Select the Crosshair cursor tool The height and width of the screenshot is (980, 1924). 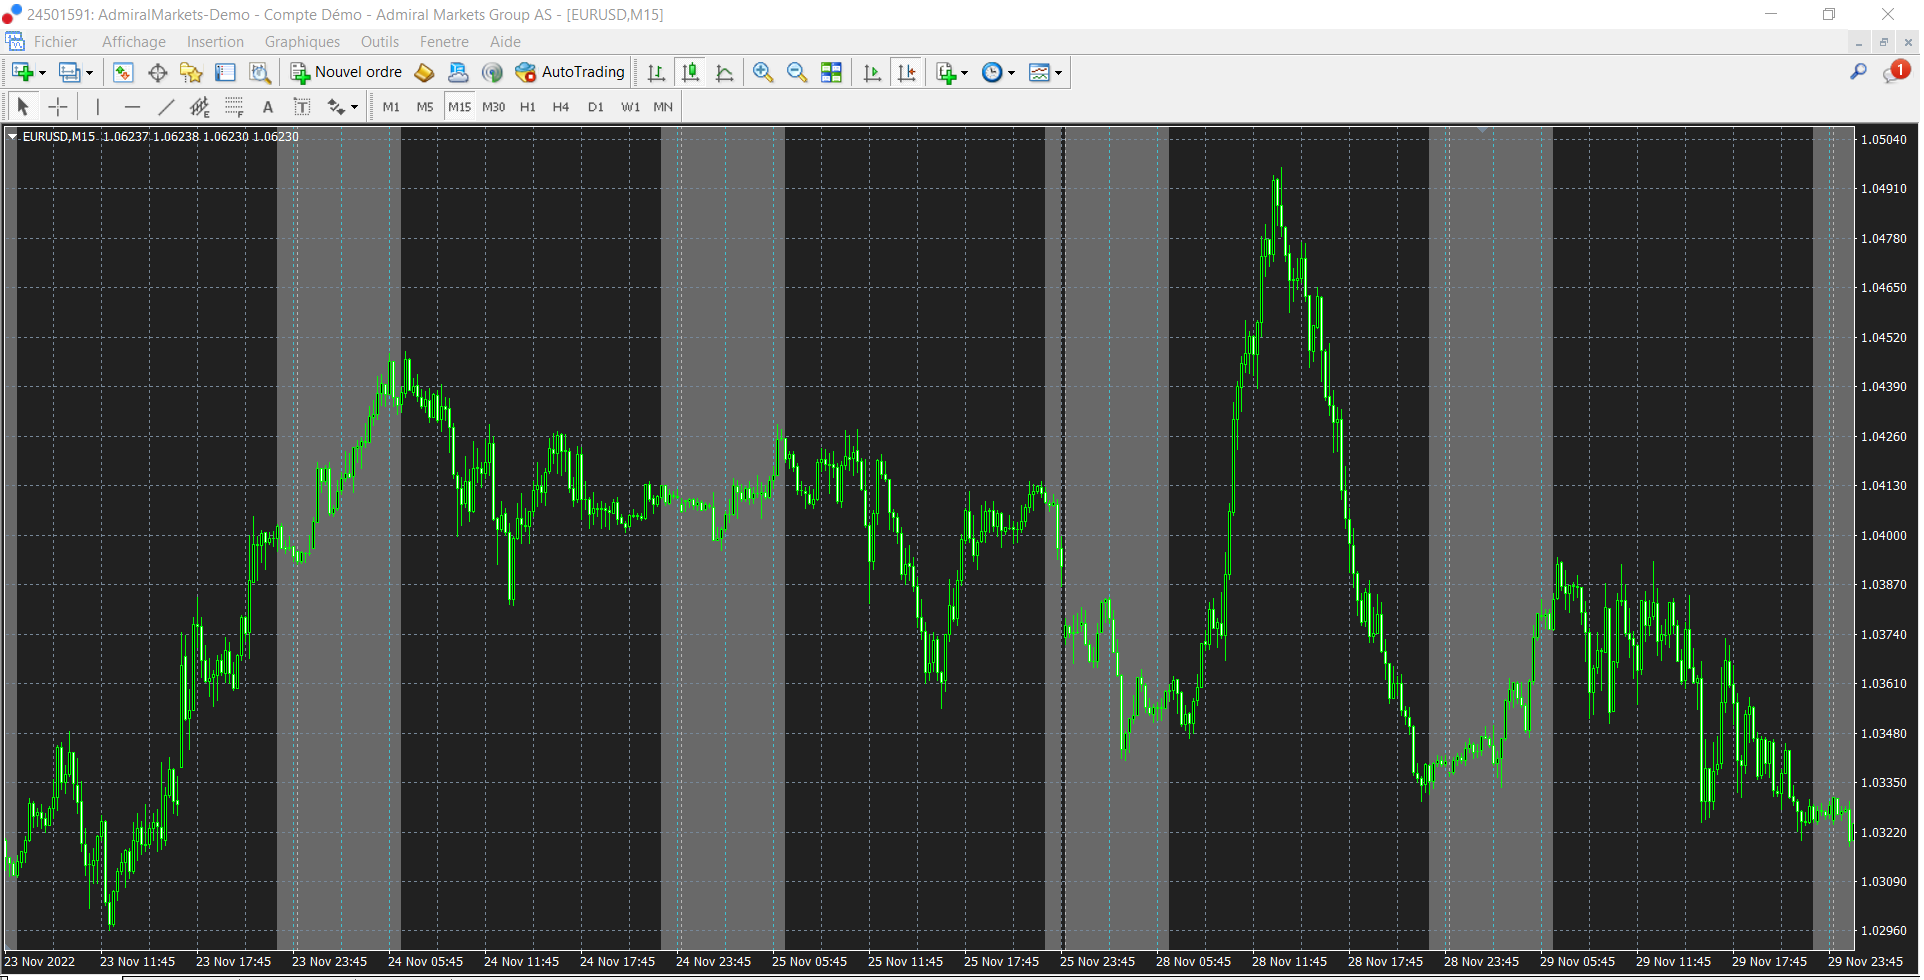tap(58, 107)
